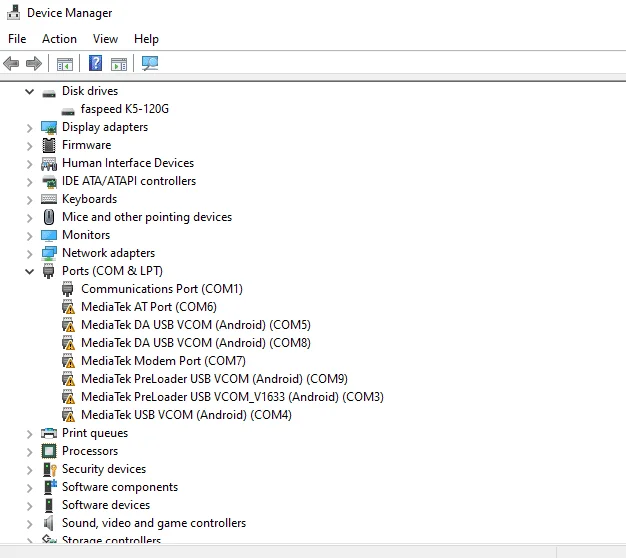Select MediaTek Modem Port (COM7)
This screenshot has height=558, width=626.
click(x=163, y=360)
